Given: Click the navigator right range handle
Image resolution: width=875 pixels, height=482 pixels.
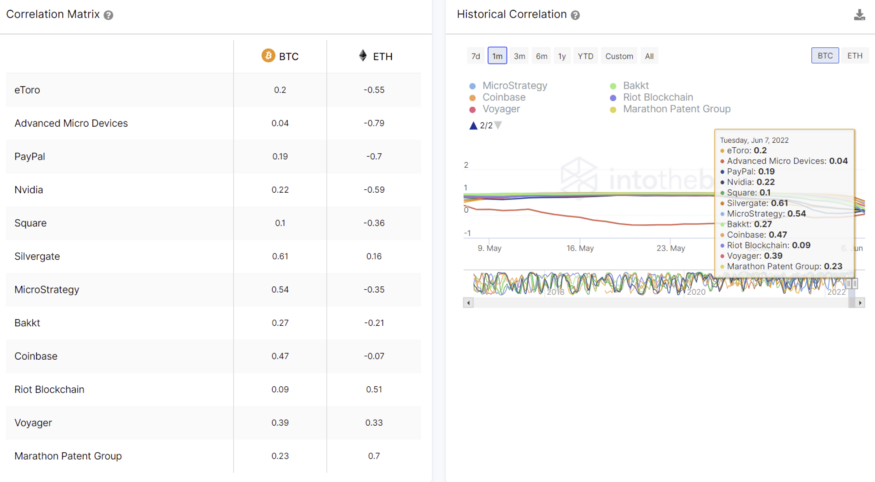Looking at the screenshot, I should [854, 284].
